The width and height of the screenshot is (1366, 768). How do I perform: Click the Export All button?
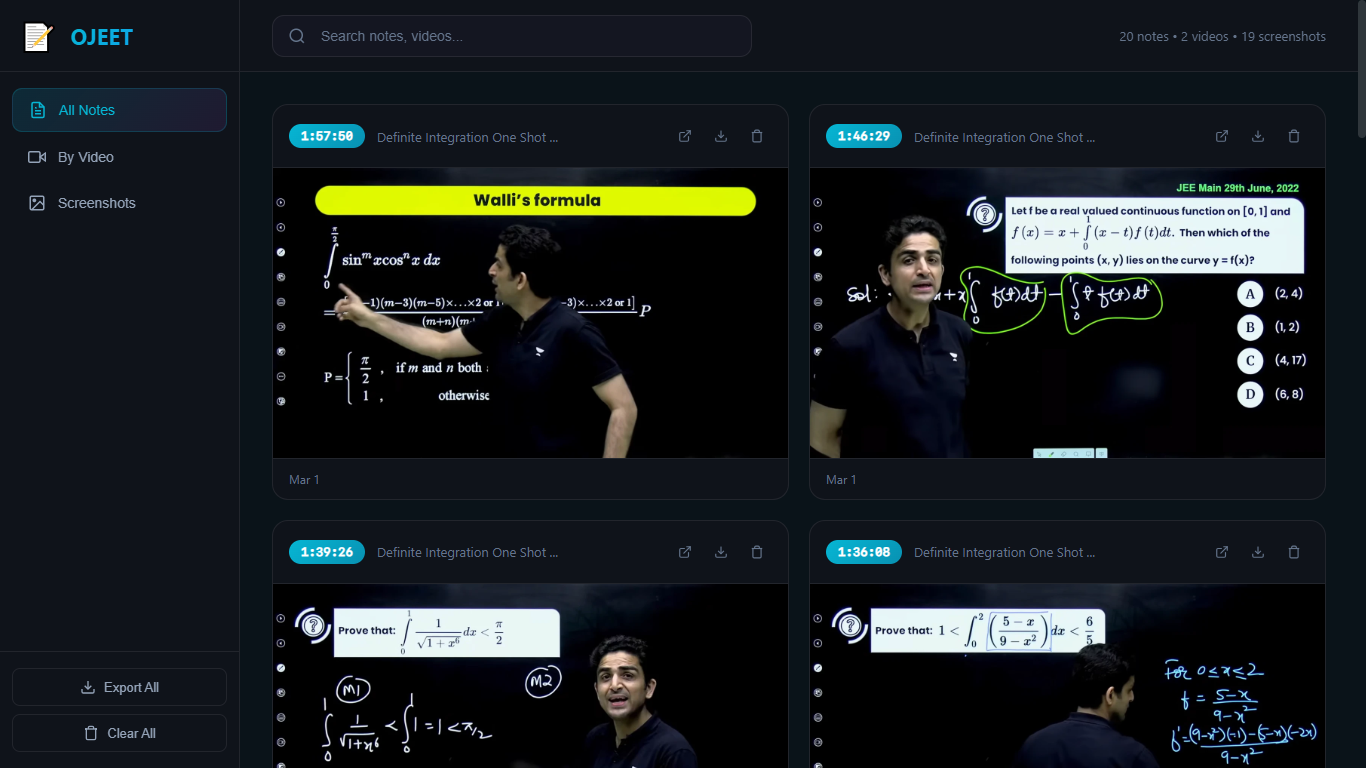tap(119, 687)
